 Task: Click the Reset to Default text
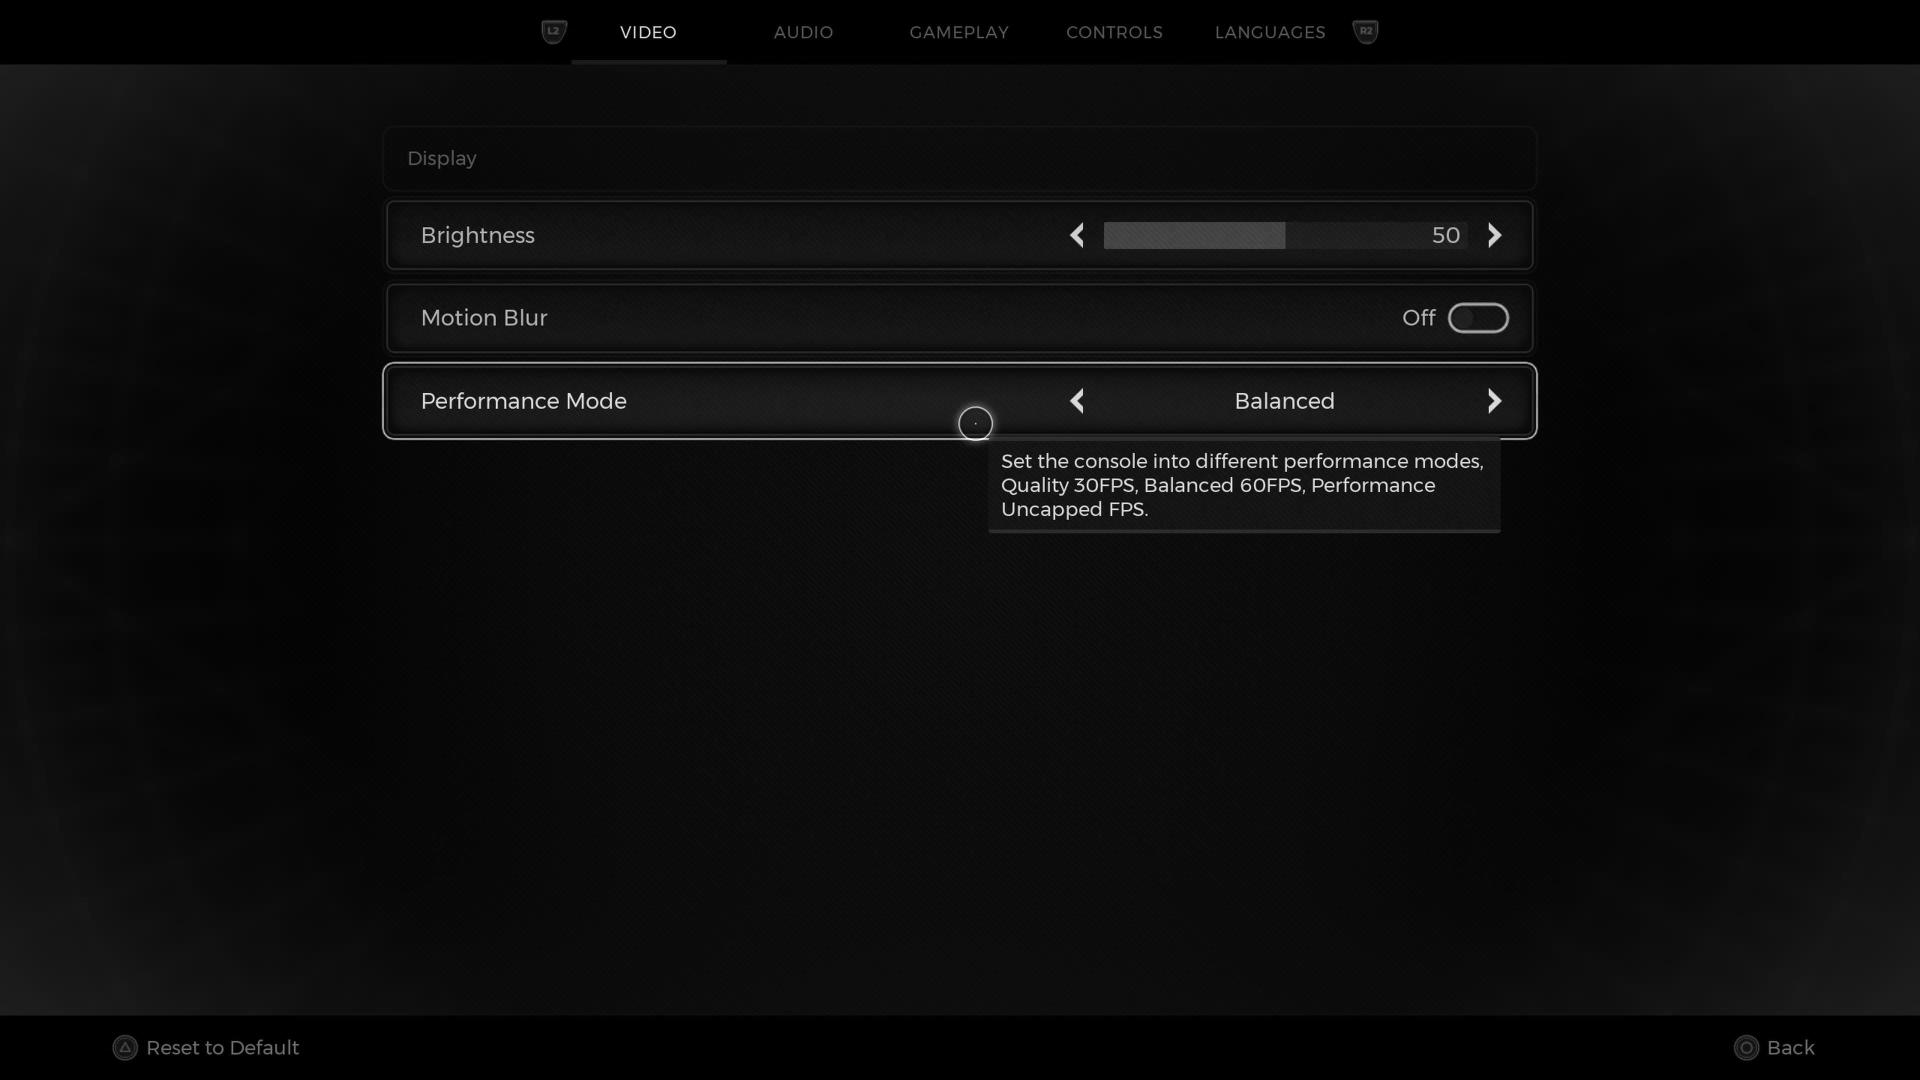pos(222,1048)
